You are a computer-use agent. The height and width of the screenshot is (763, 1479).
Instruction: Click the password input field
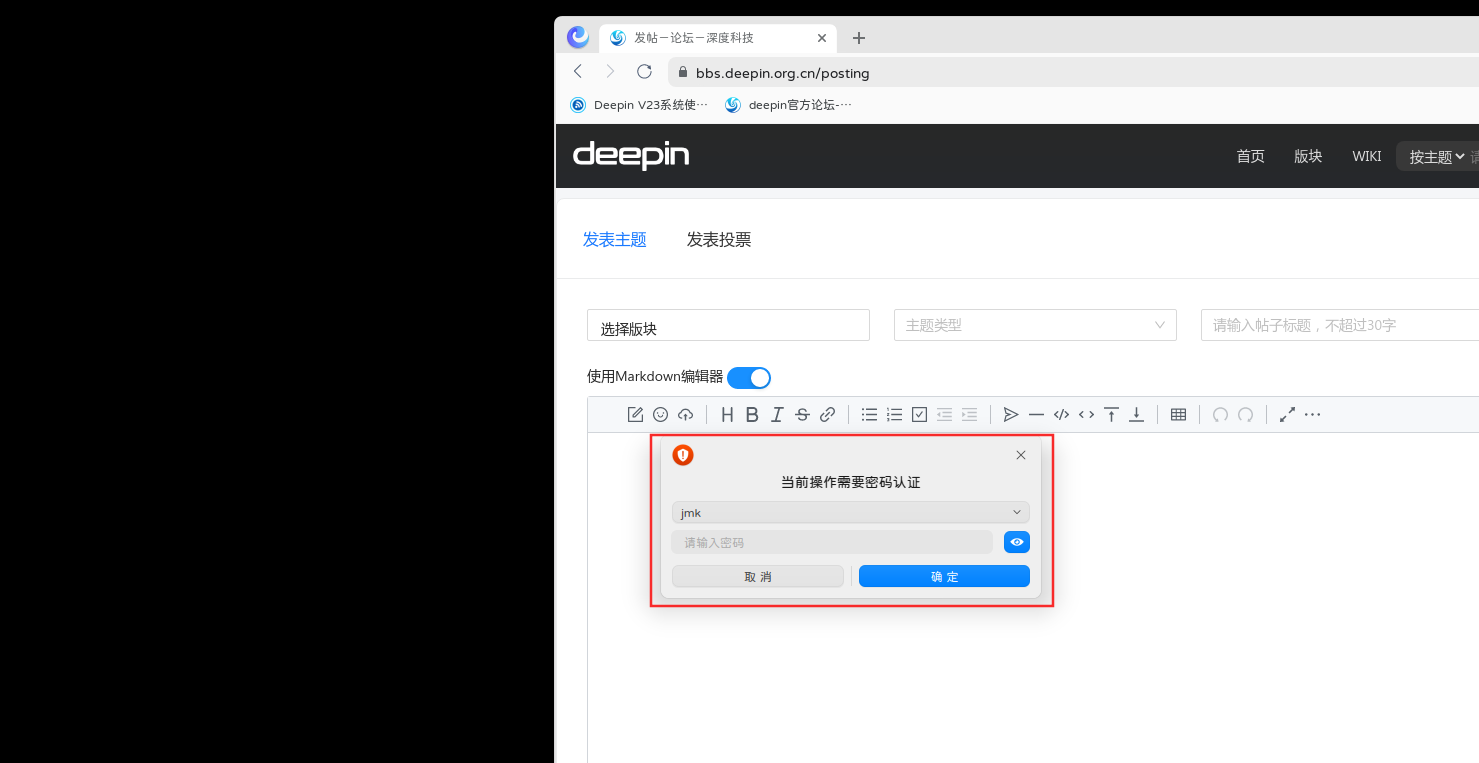tap(832, 542)
